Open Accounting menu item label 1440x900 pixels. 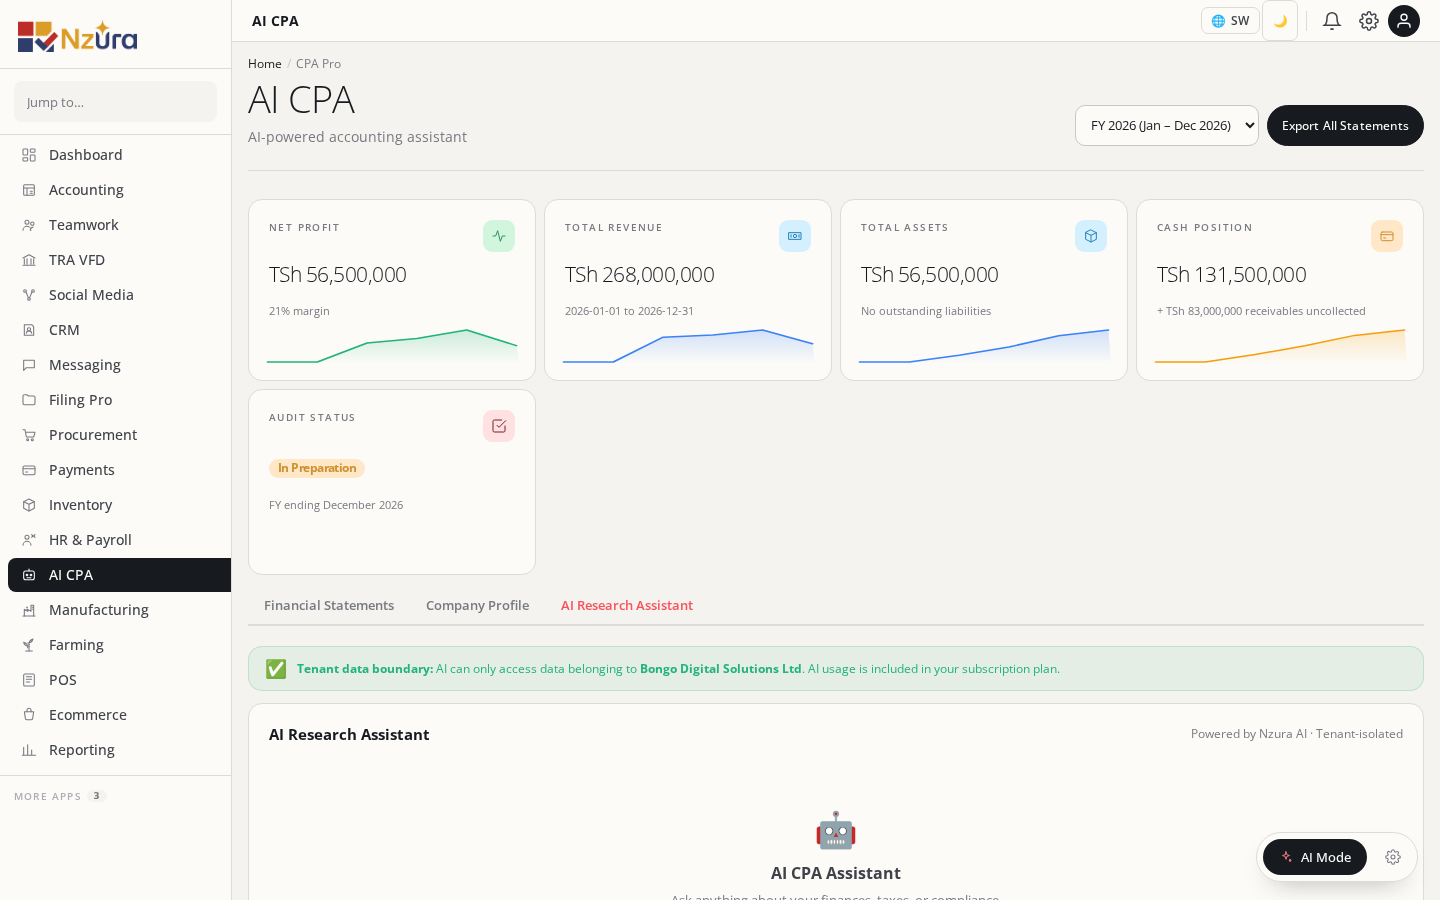[86, 190]
